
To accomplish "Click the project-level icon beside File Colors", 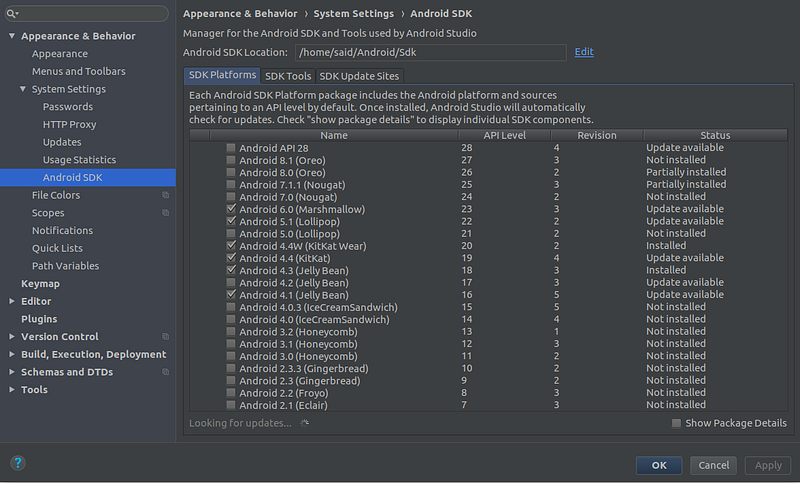I will 166,196.
